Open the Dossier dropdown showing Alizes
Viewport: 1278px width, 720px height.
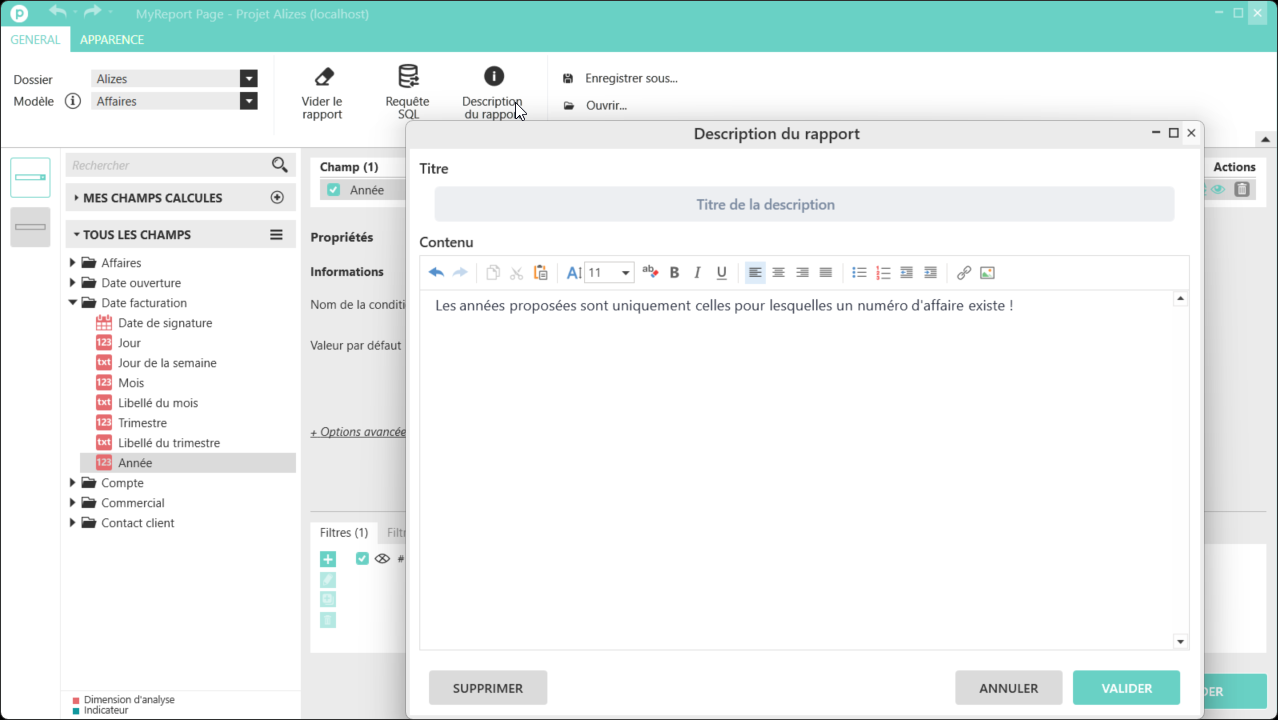(248, 79)
